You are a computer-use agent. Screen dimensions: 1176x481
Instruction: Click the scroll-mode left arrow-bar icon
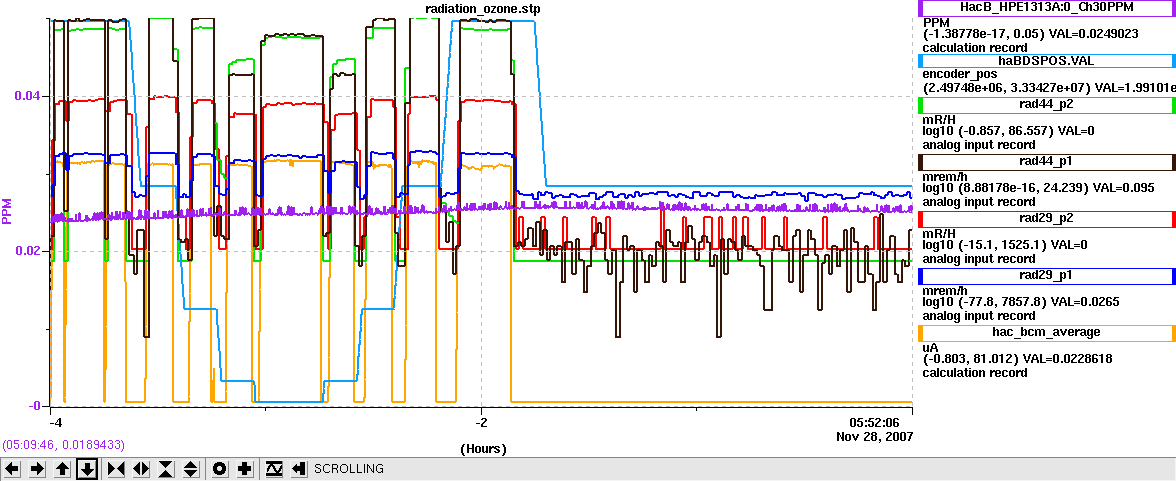coord(298,469)
